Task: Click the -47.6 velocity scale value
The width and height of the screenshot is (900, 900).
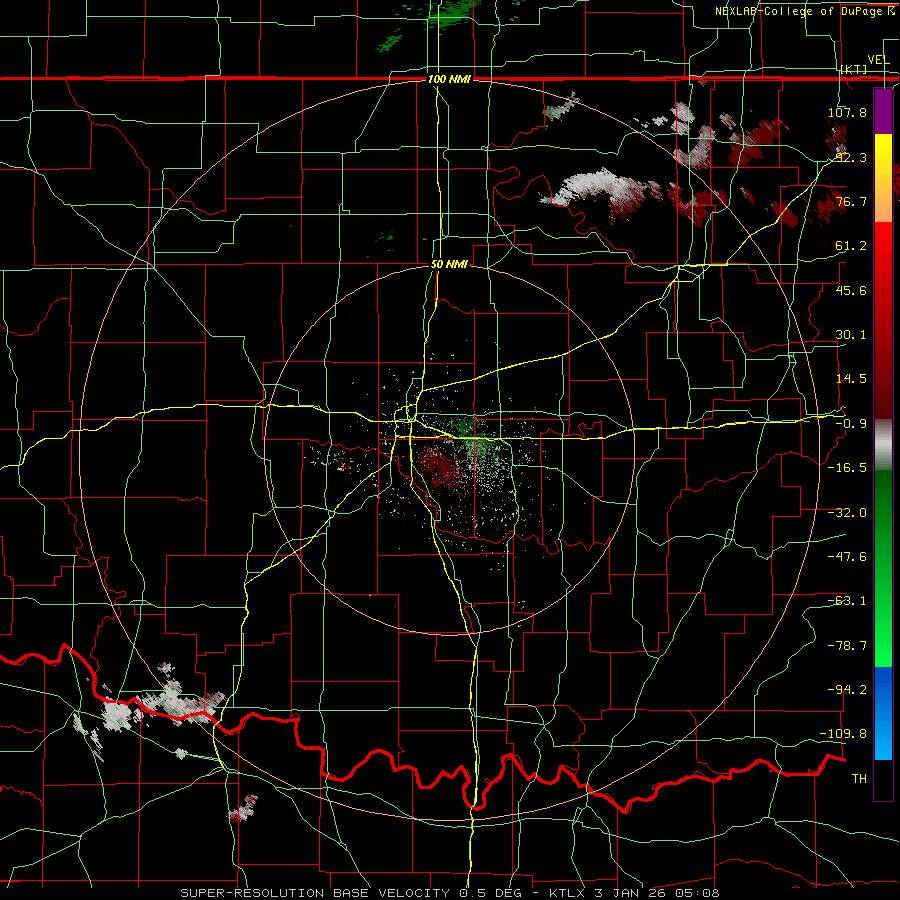Action: click(847, 557)
